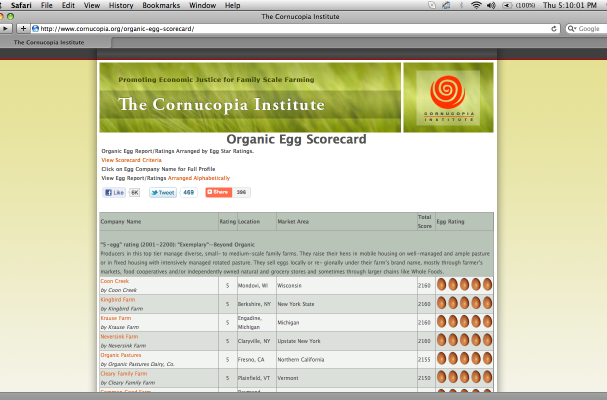Click The Cornucopia Institute banner title

[221, 105]
